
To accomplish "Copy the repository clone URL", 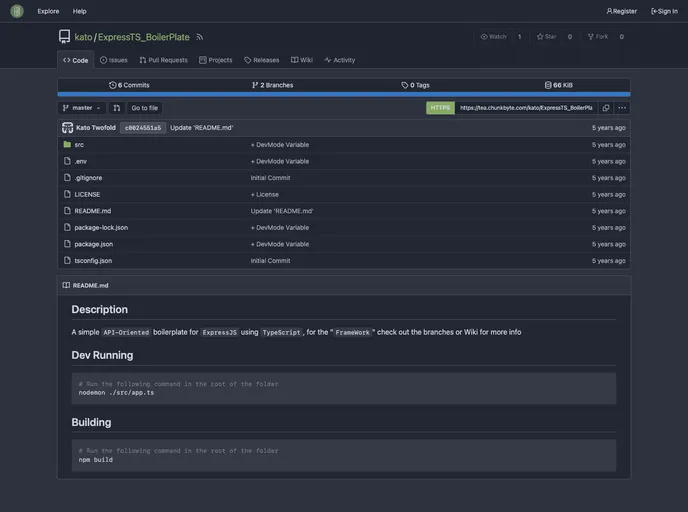I will [606, 108].
